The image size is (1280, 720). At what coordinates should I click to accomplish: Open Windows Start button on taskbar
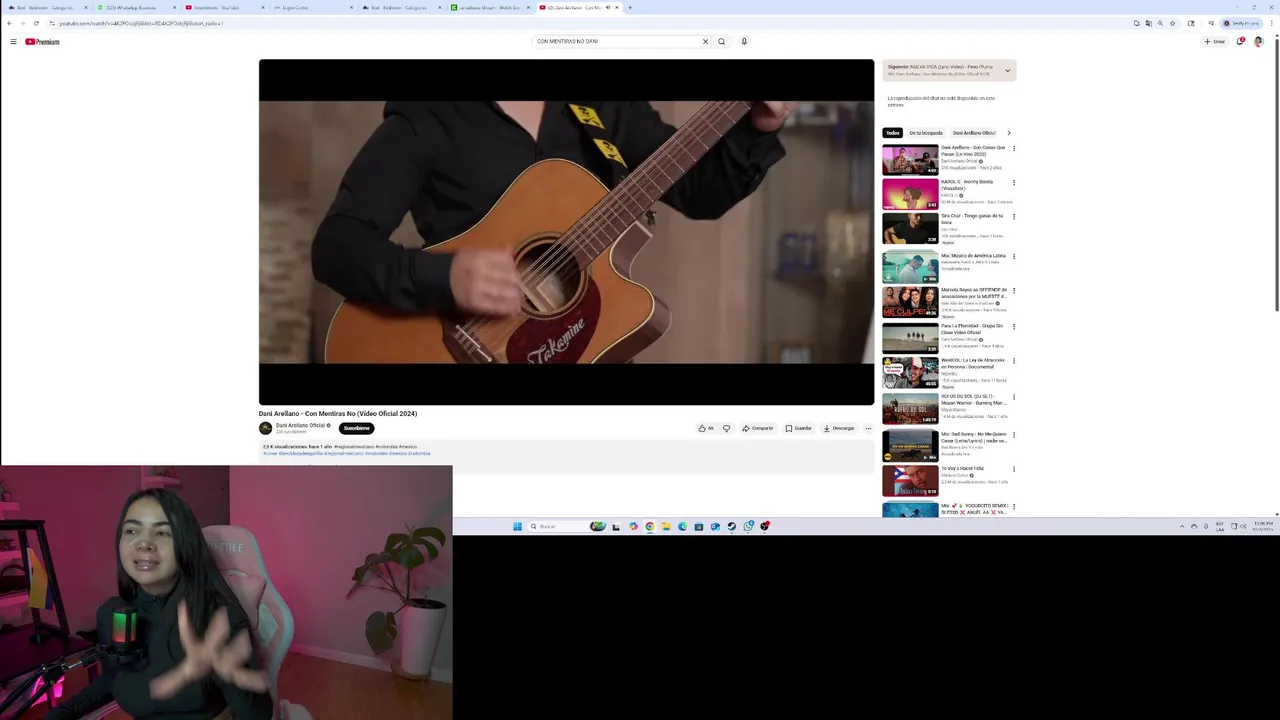click(517, 526)
